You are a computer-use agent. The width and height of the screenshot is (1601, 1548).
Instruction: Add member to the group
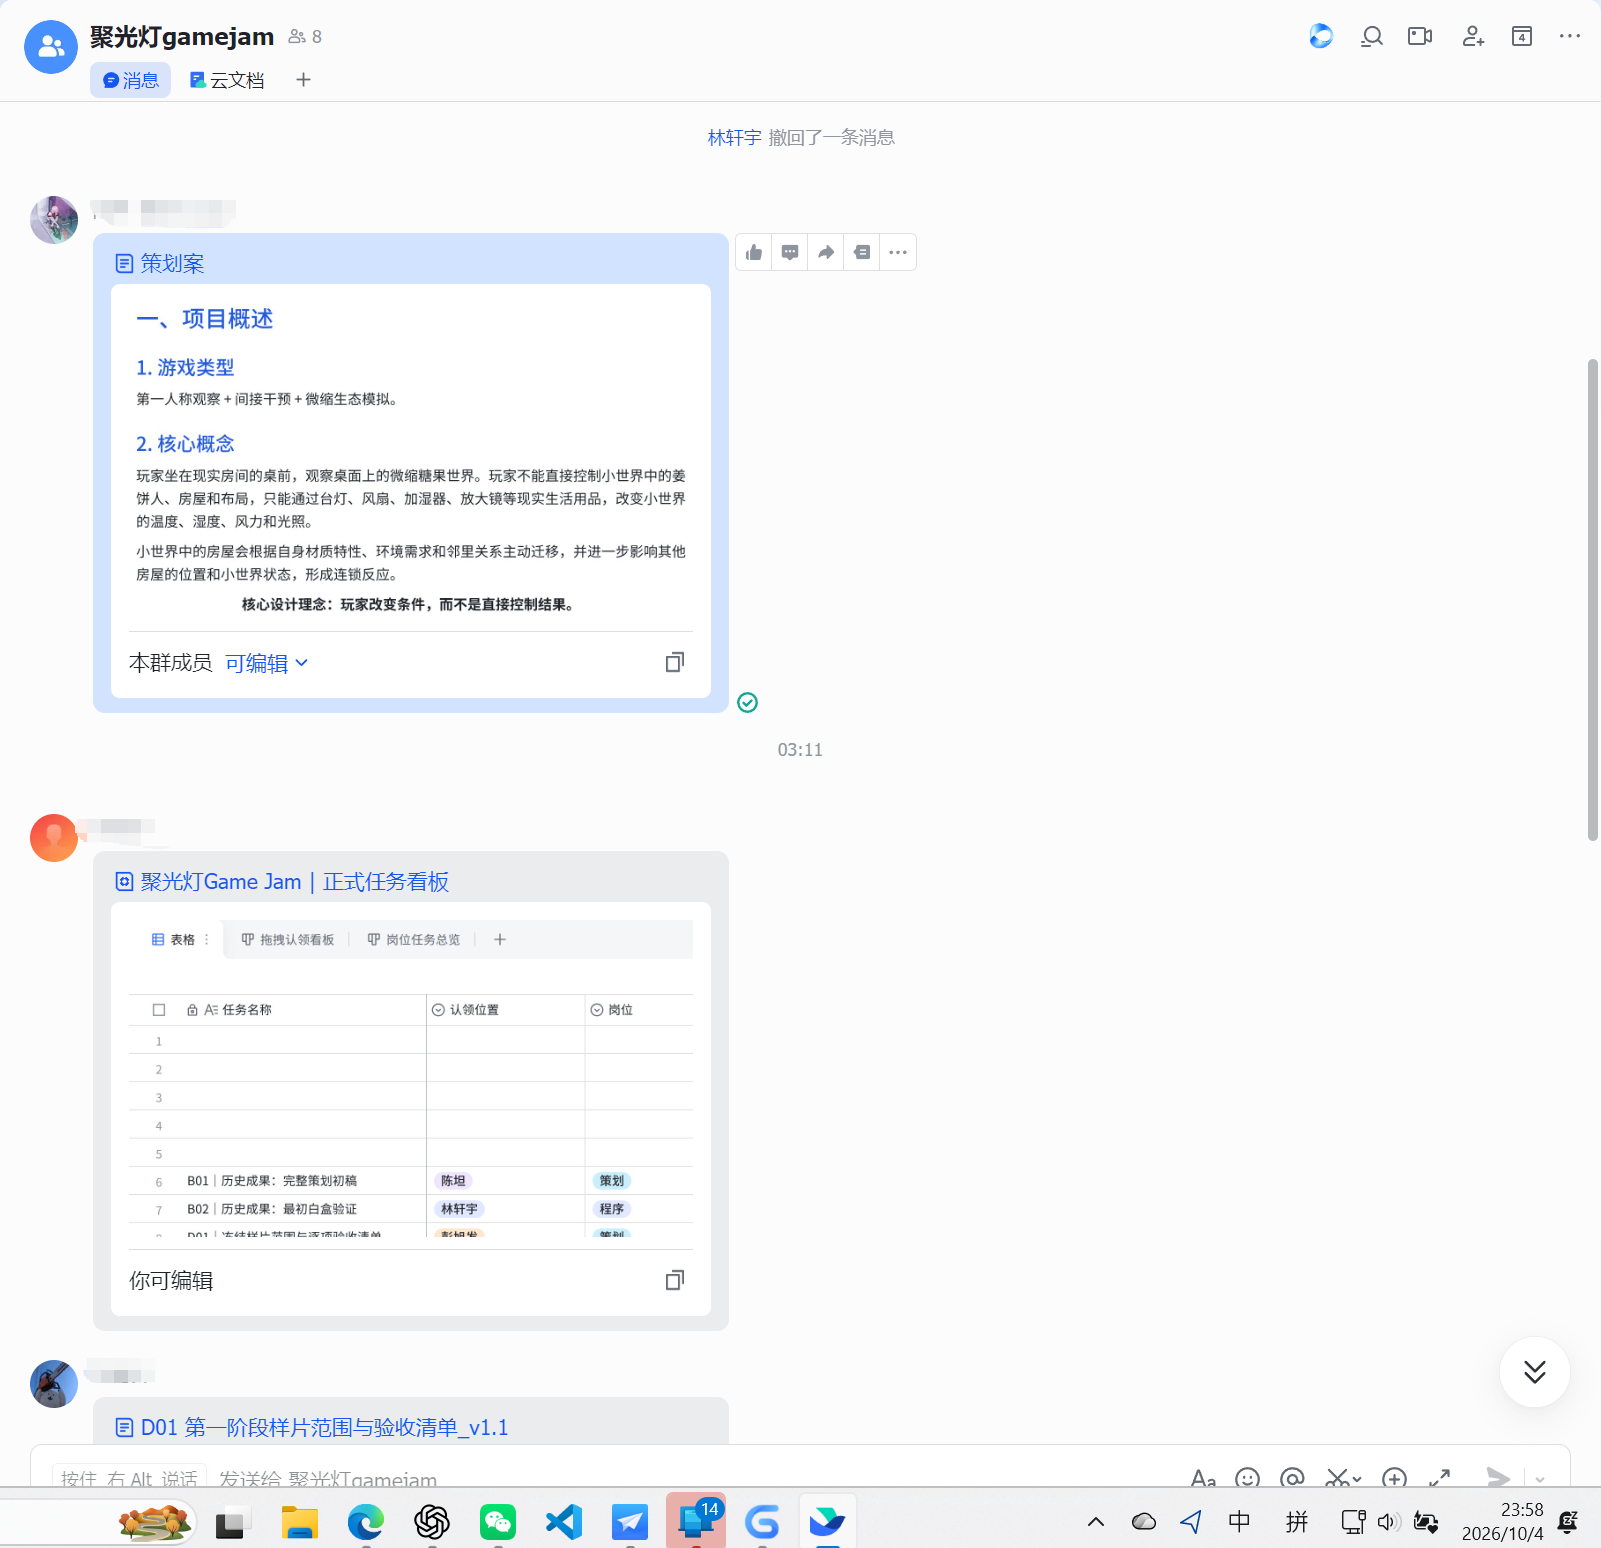pyautogui.click(x=1473, y=37)
